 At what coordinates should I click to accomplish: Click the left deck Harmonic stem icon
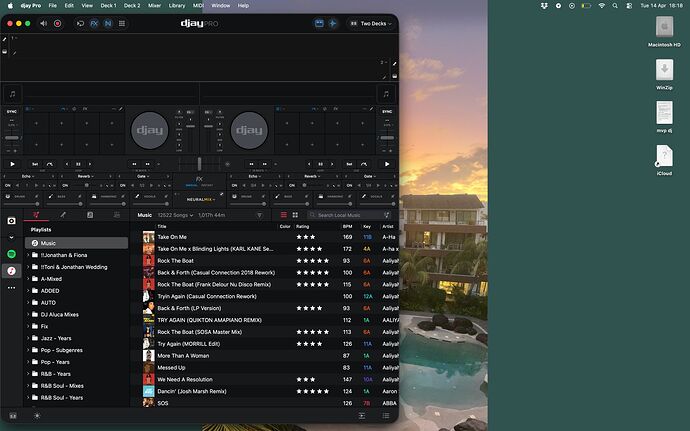click(x=94, y=196)
